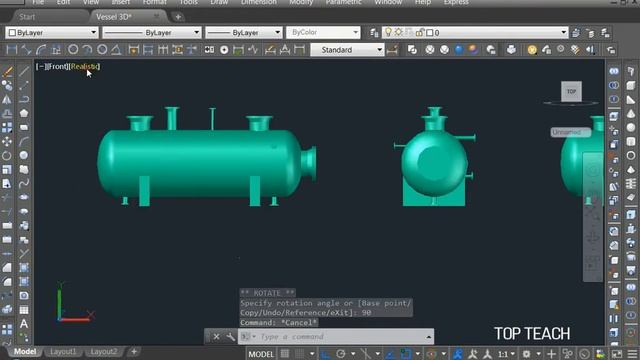
Task: Select the Circle draw tool in left toolbar
Action: 24,156
